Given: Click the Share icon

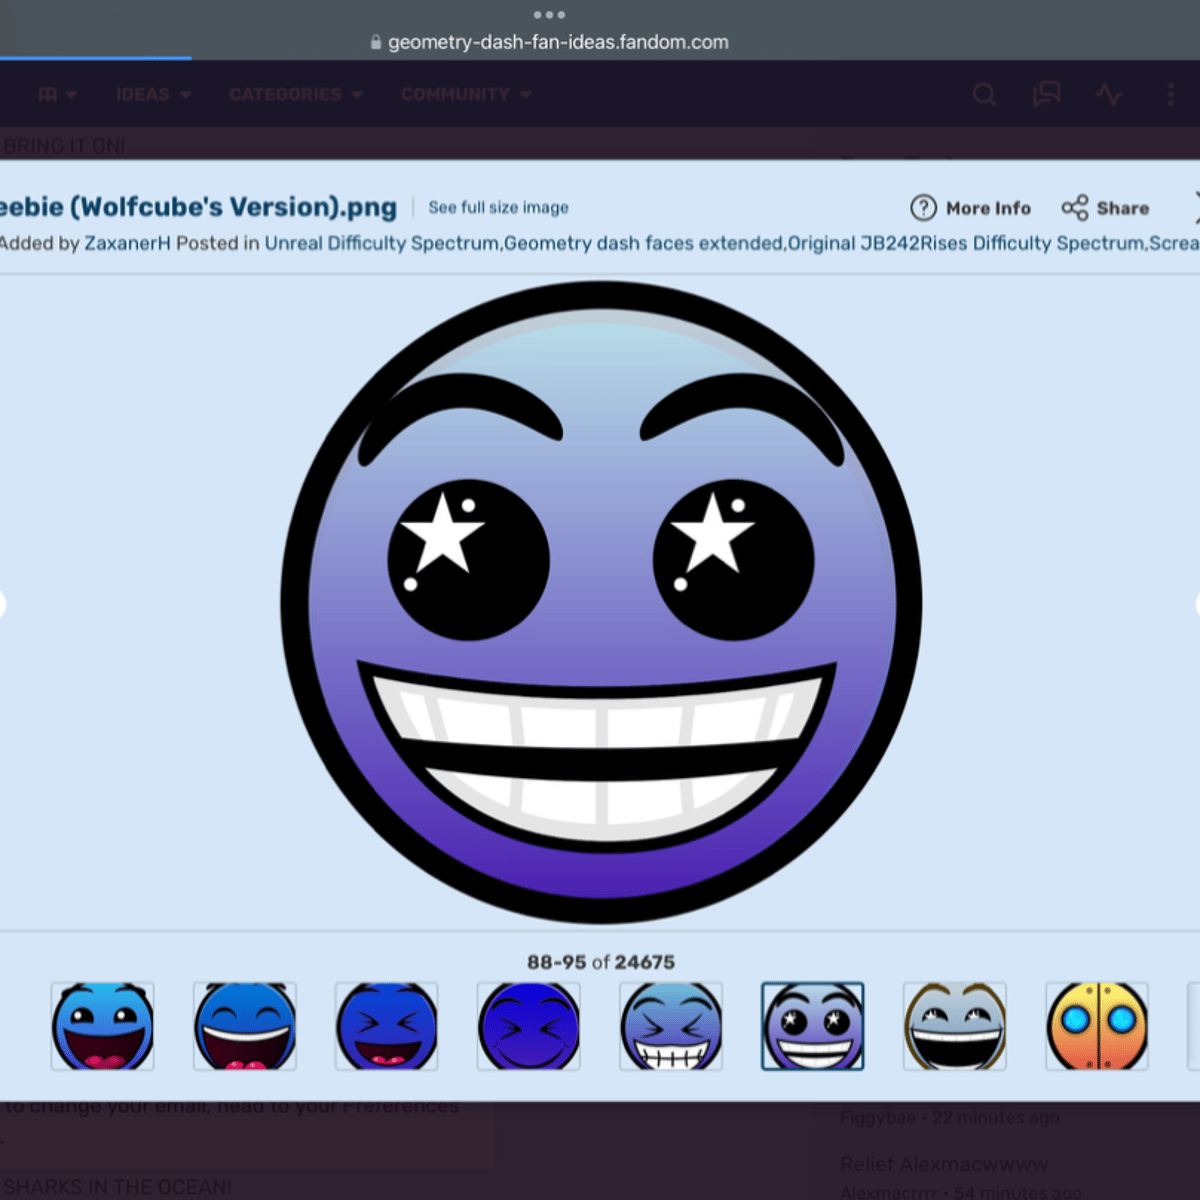Looking at the screenshot, I should [1075, 208].
